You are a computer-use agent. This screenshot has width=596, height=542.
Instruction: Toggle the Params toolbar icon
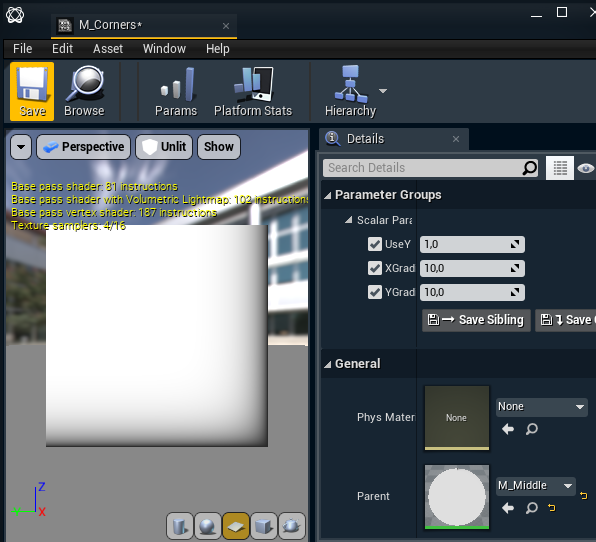(x=176, y=92)
